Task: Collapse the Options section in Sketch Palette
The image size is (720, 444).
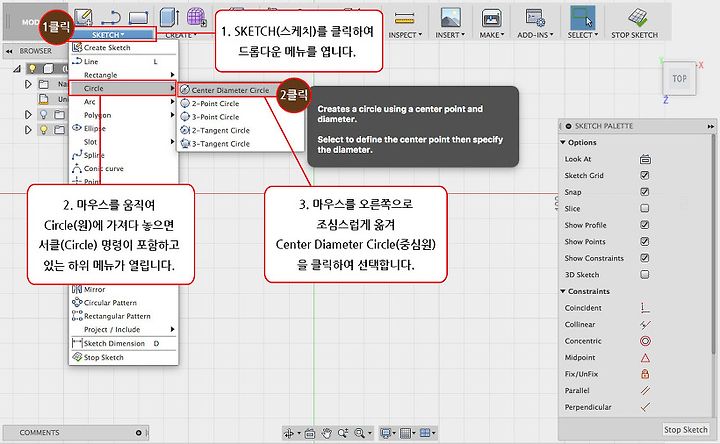Action: tap(563, 142)
